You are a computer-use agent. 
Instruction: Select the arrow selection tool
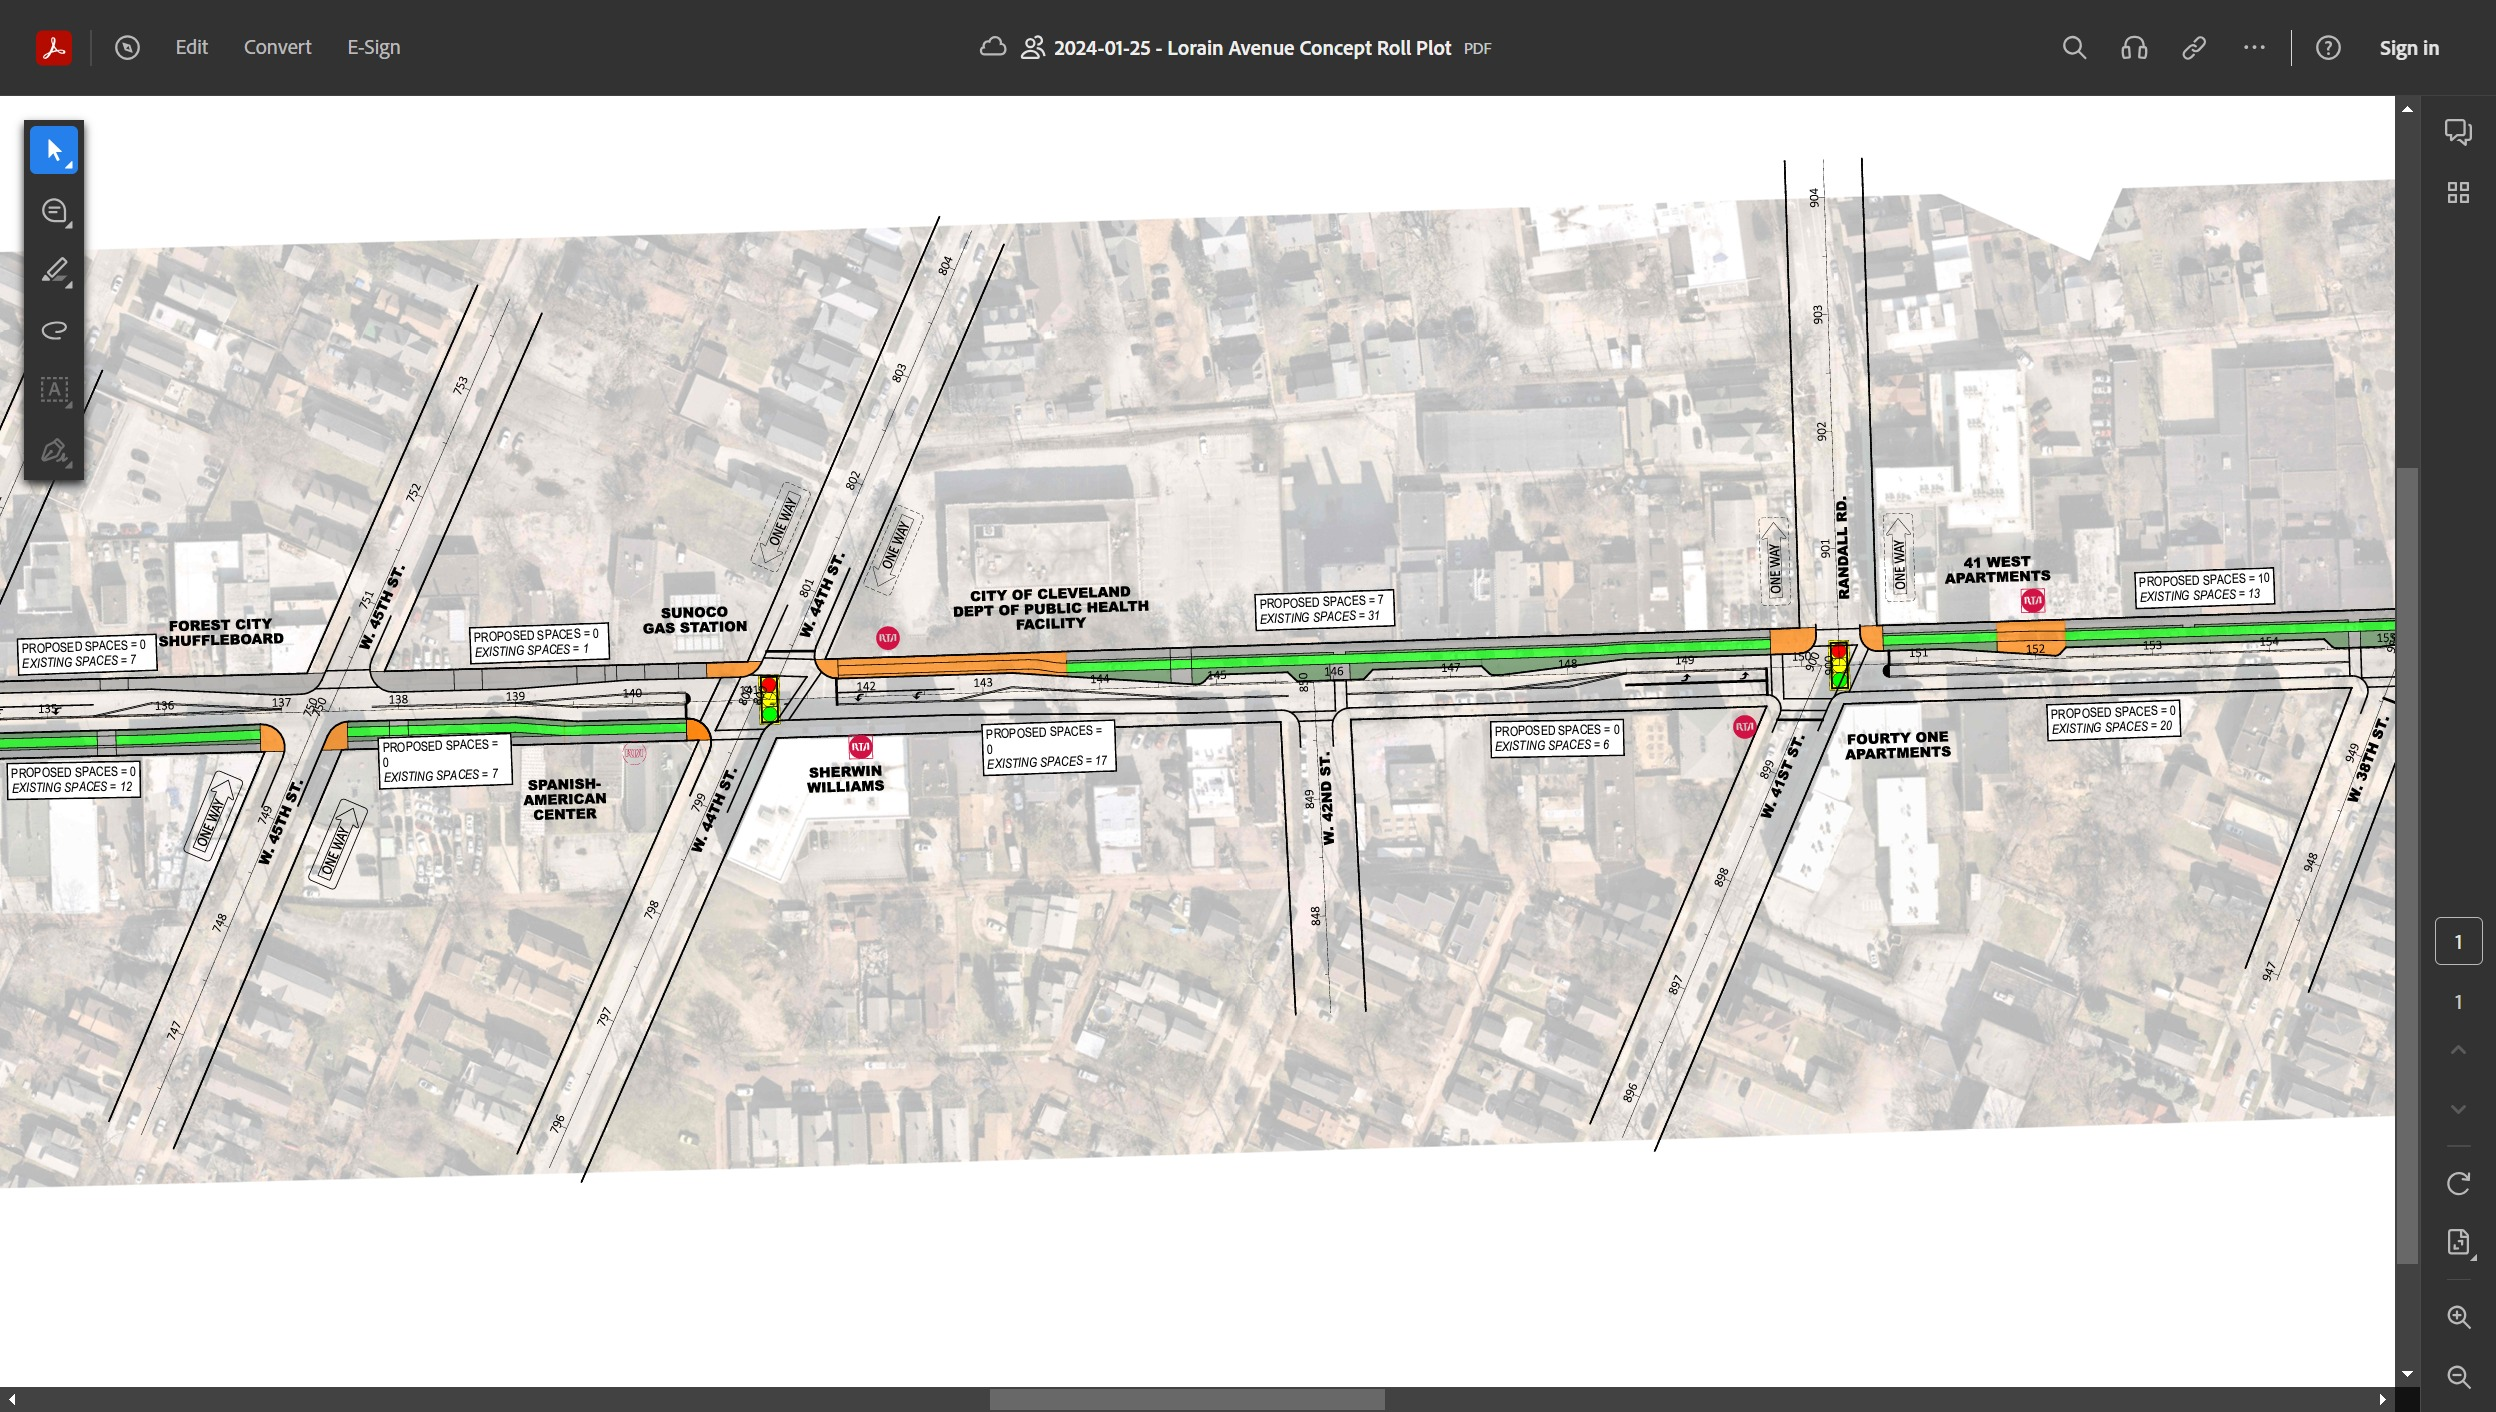tap(54, 151)
